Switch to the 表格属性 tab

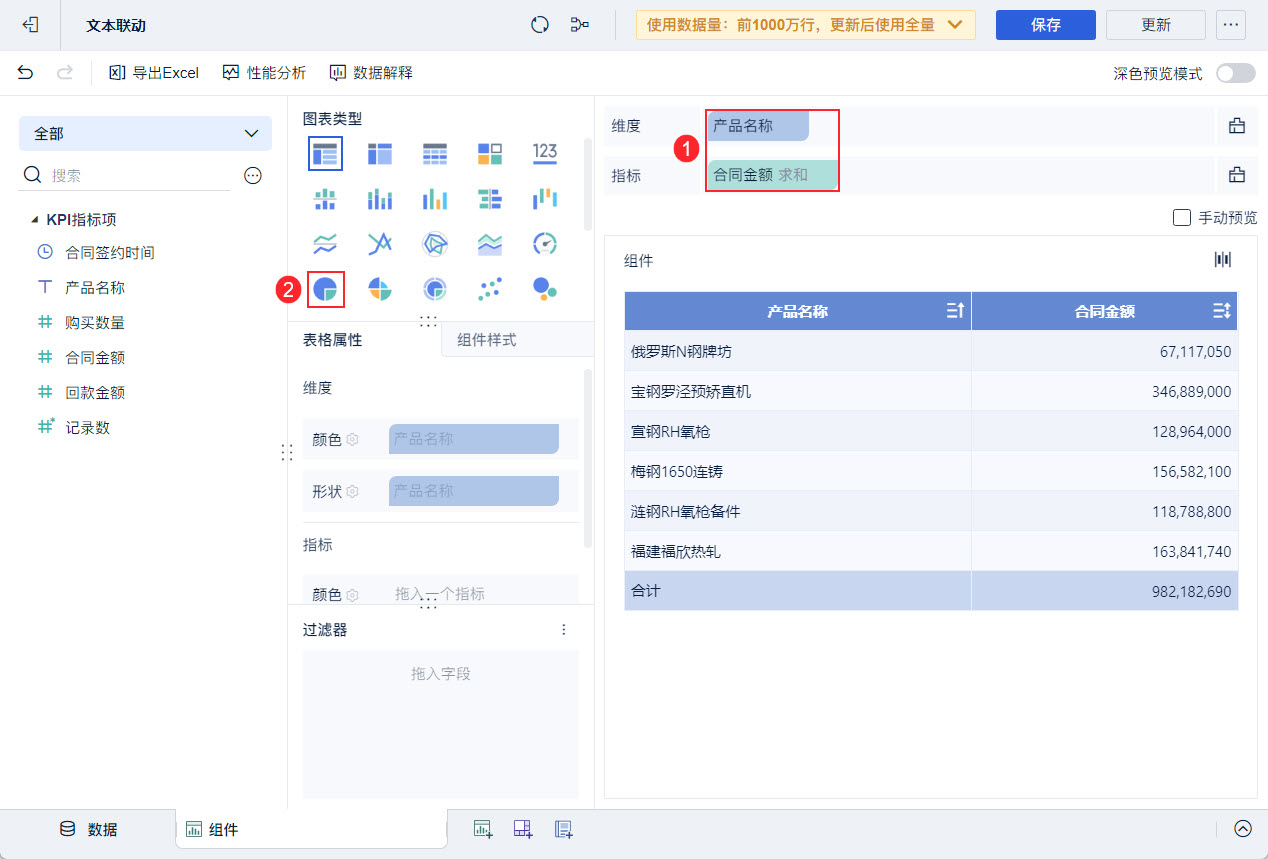(333, 340)
